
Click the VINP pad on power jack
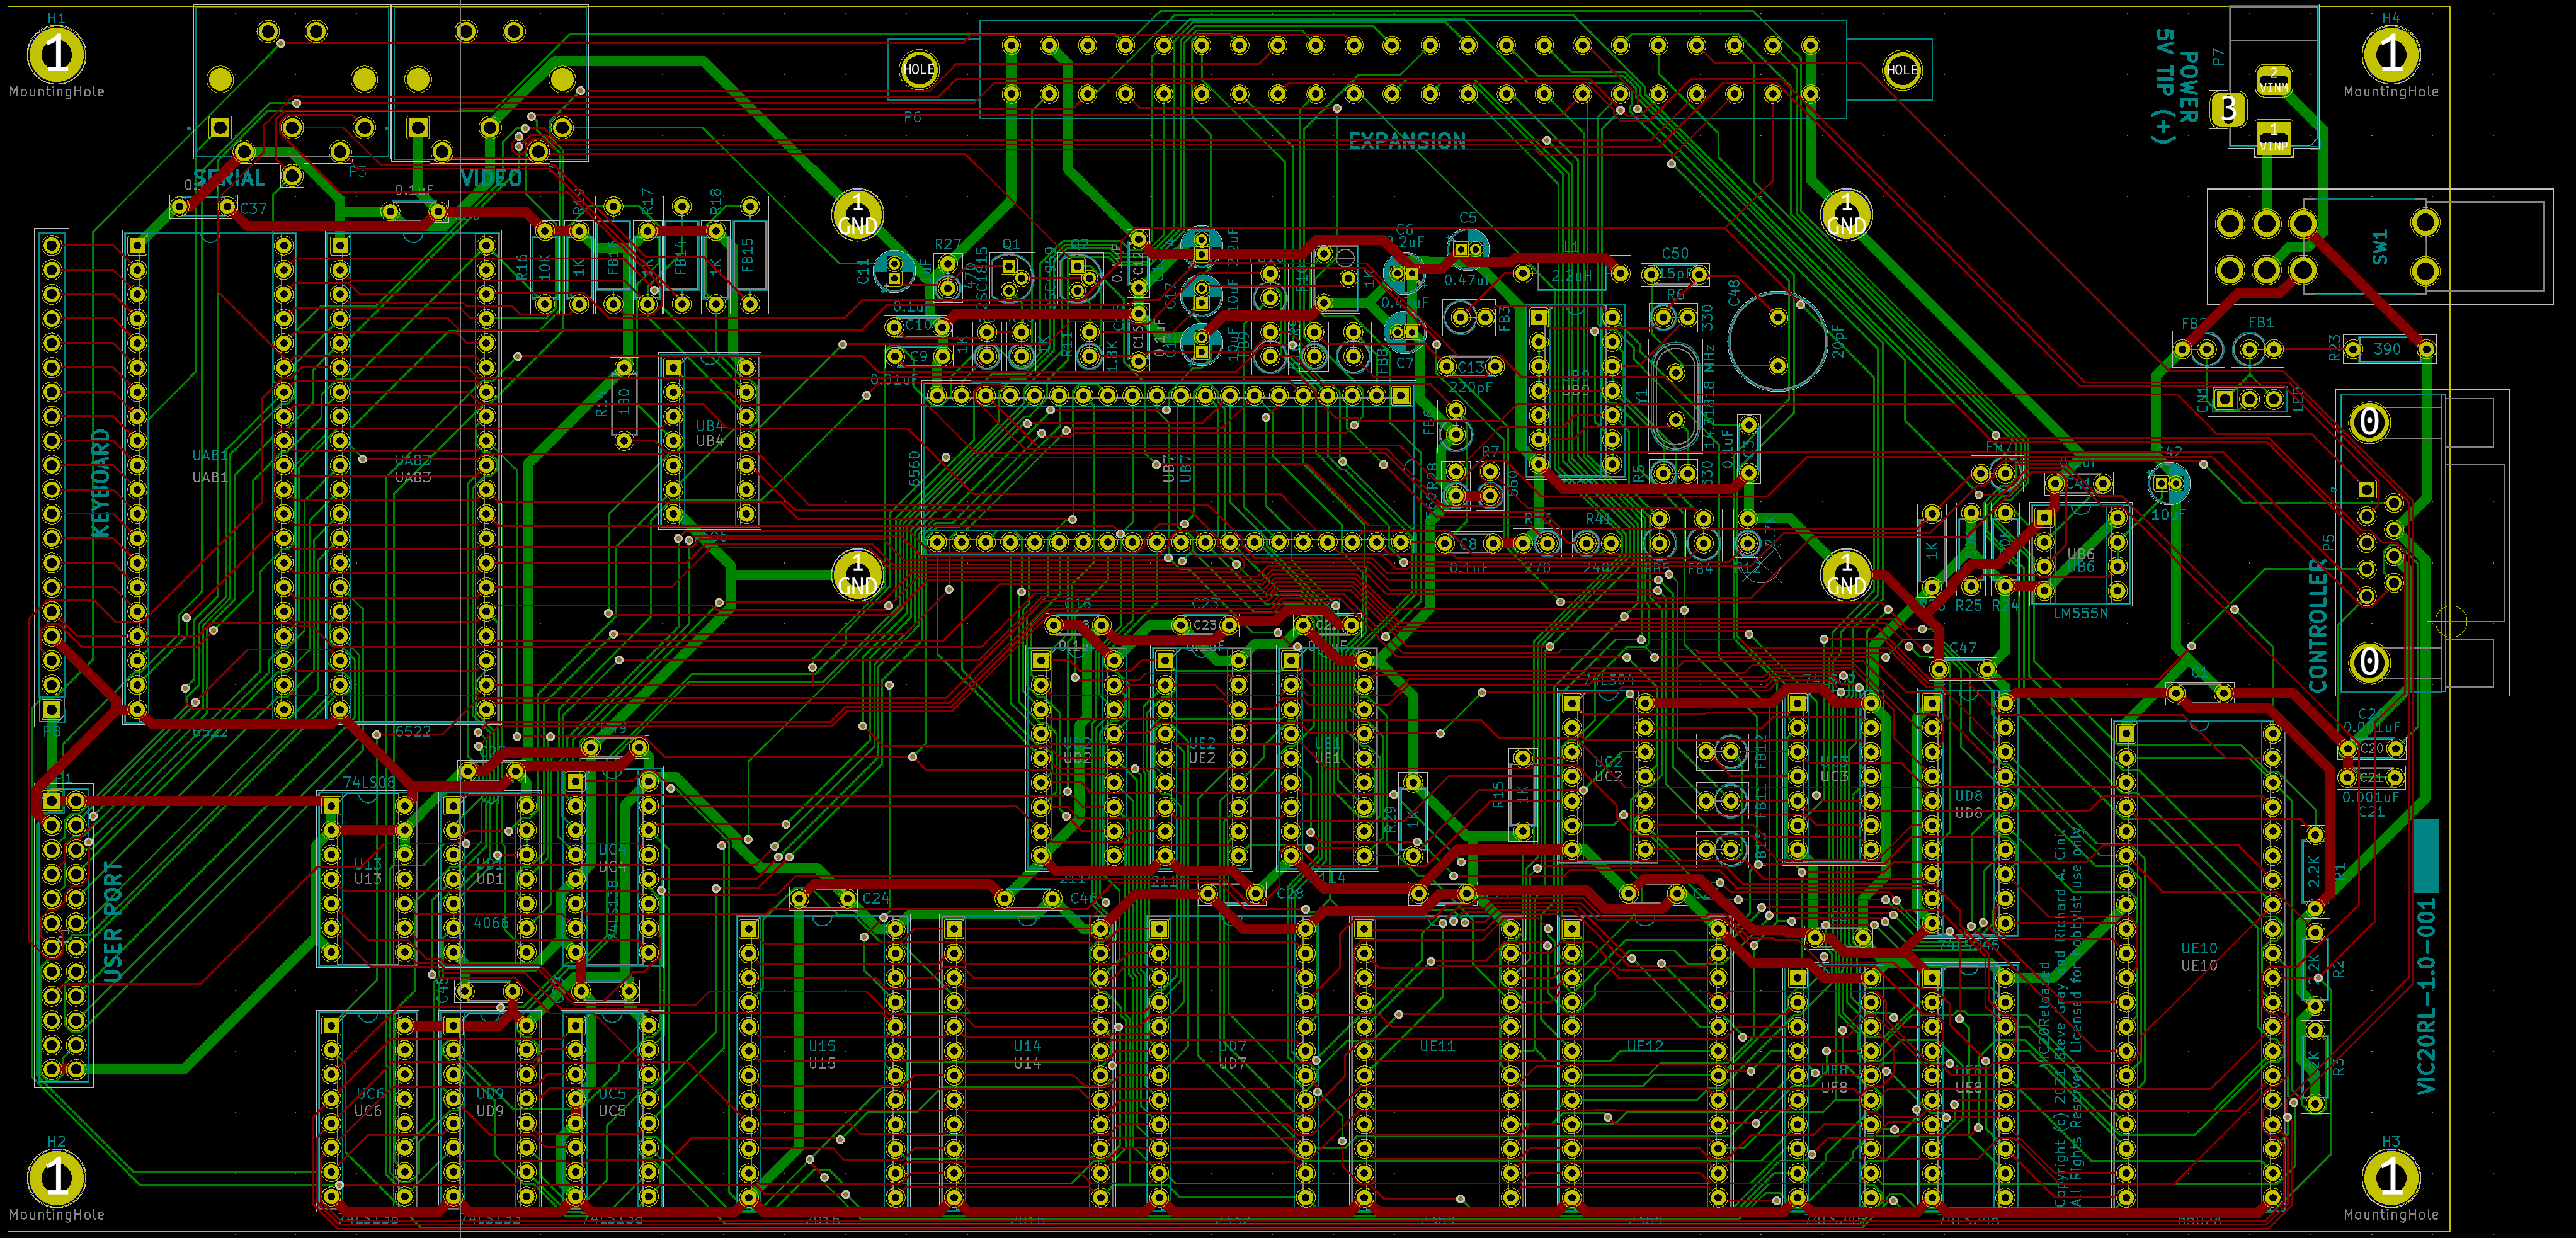pyautogui.click(x=2273, y=137)
